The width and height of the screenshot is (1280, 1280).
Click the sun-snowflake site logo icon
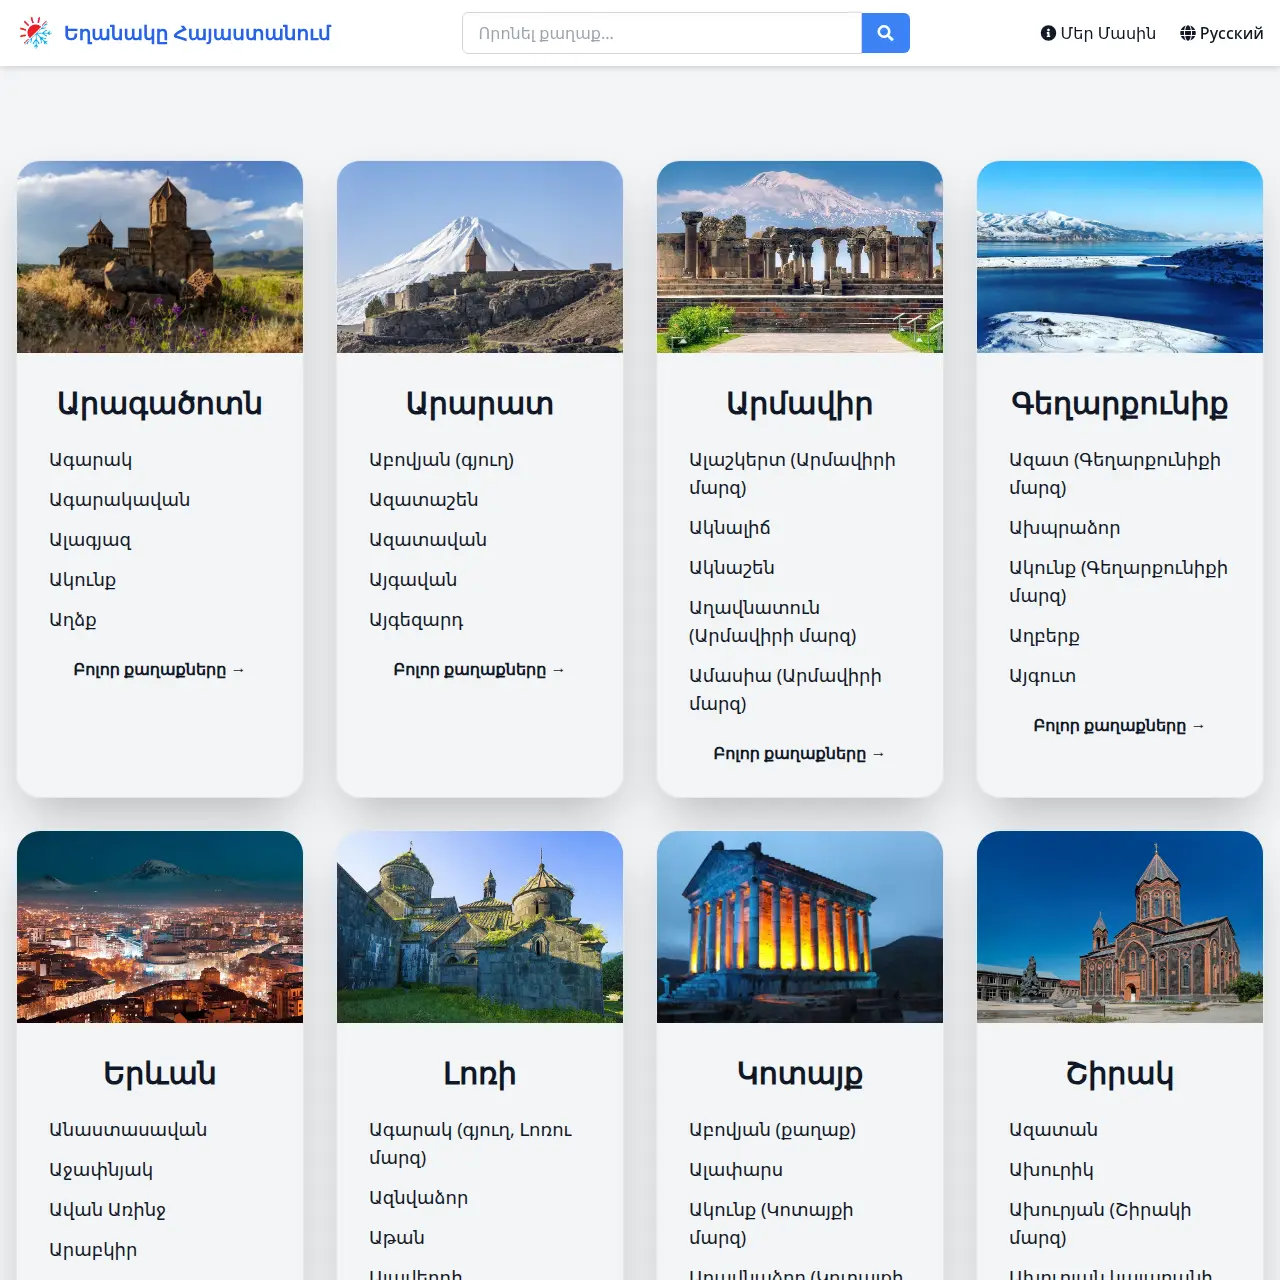pyautogui.click(x=35, y=33)
